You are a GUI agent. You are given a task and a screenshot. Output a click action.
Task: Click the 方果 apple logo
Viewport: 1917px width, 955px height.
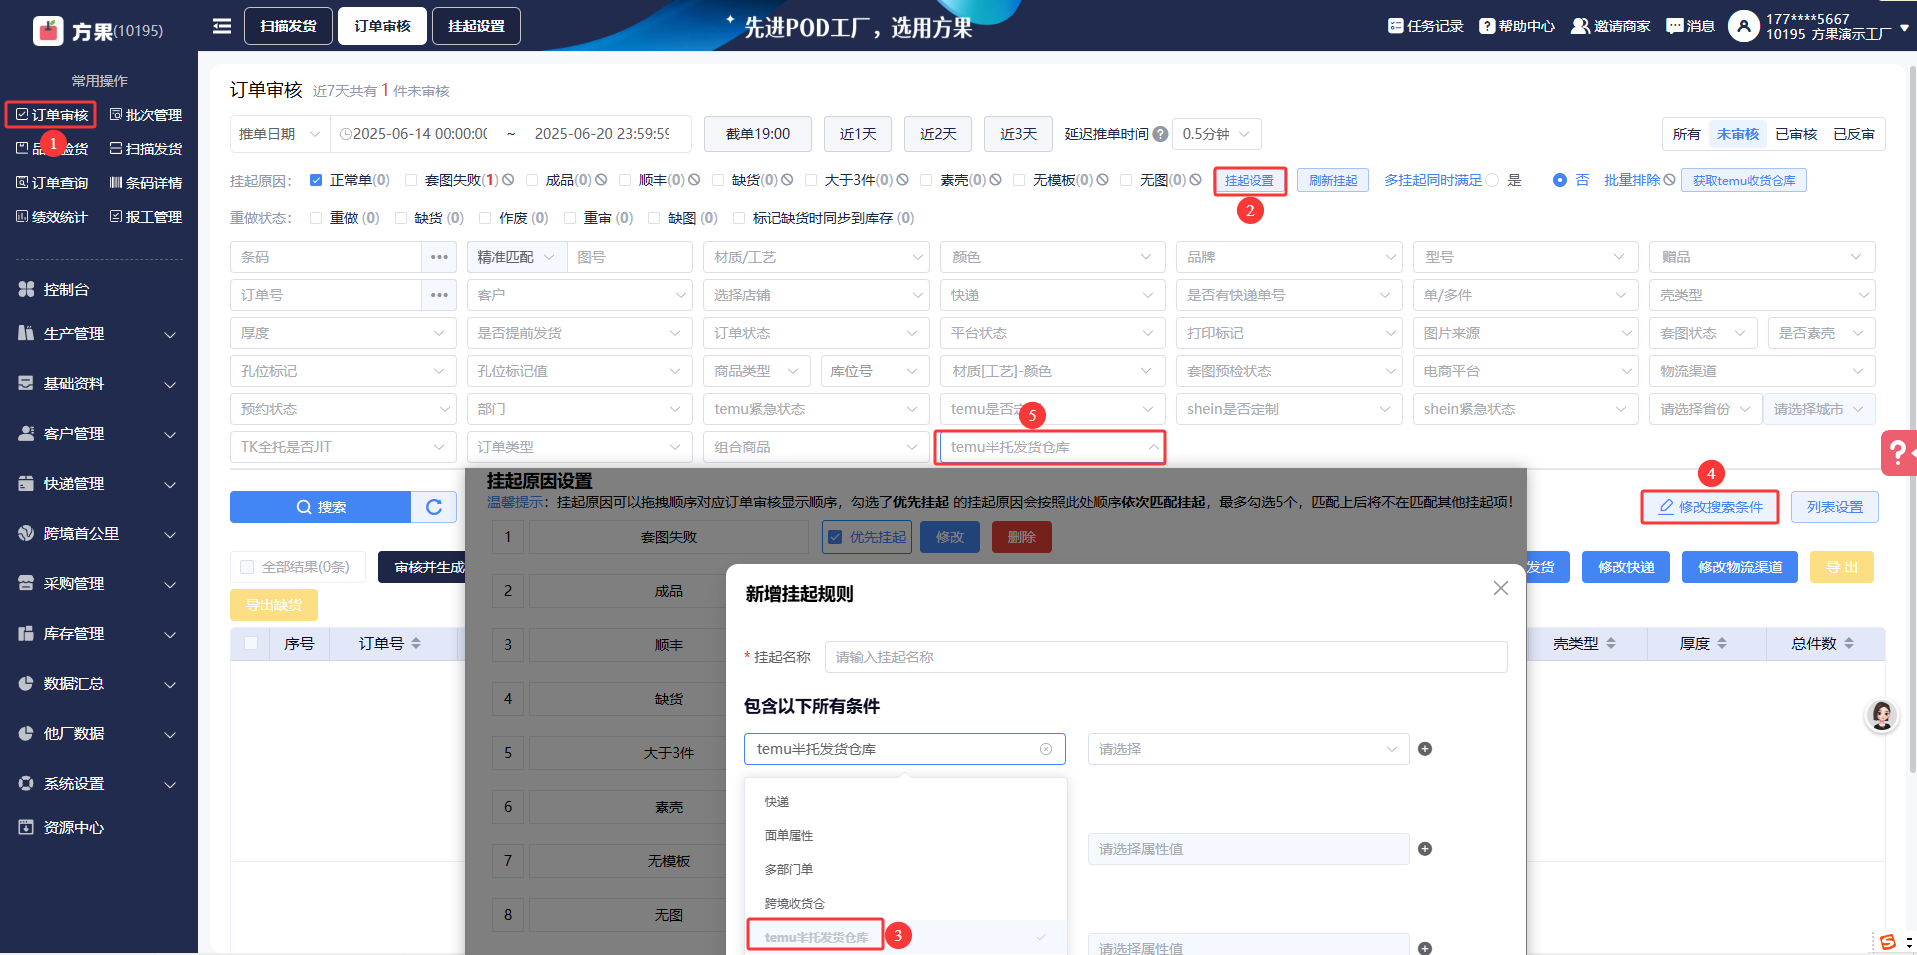pos(48,31)
